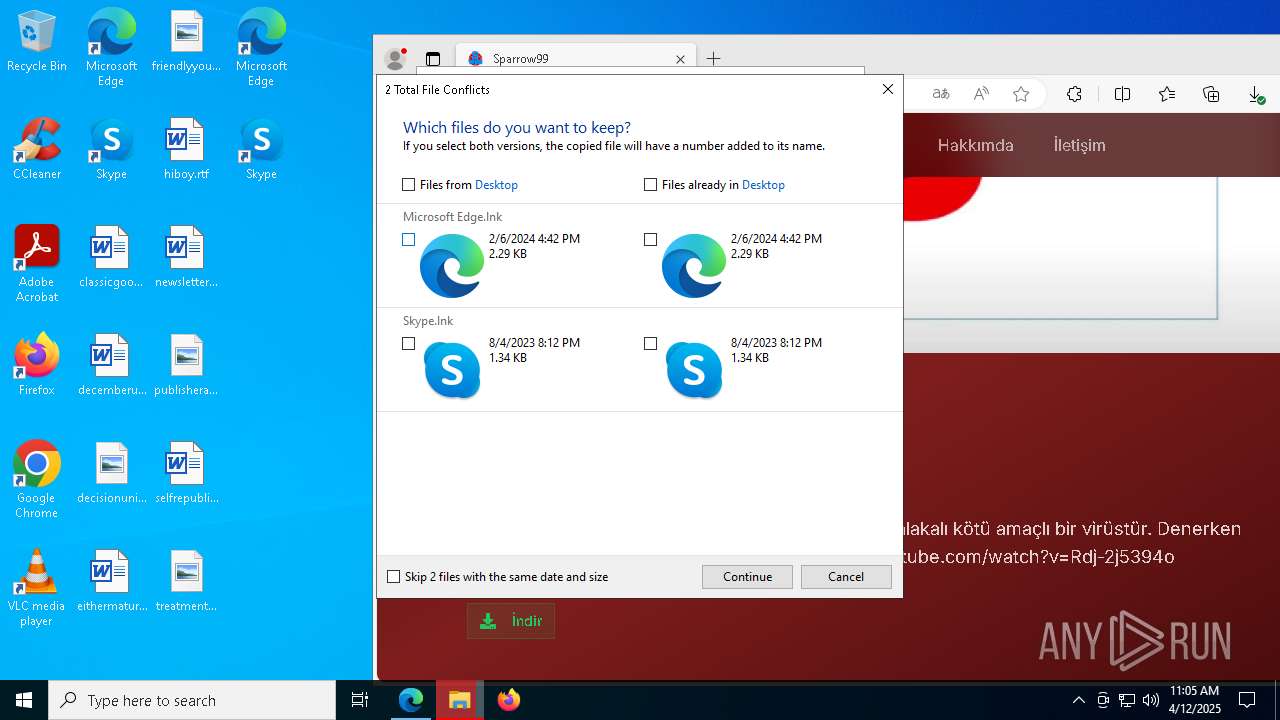Open the VLC media player desktop shortcut

pos(37,589)
